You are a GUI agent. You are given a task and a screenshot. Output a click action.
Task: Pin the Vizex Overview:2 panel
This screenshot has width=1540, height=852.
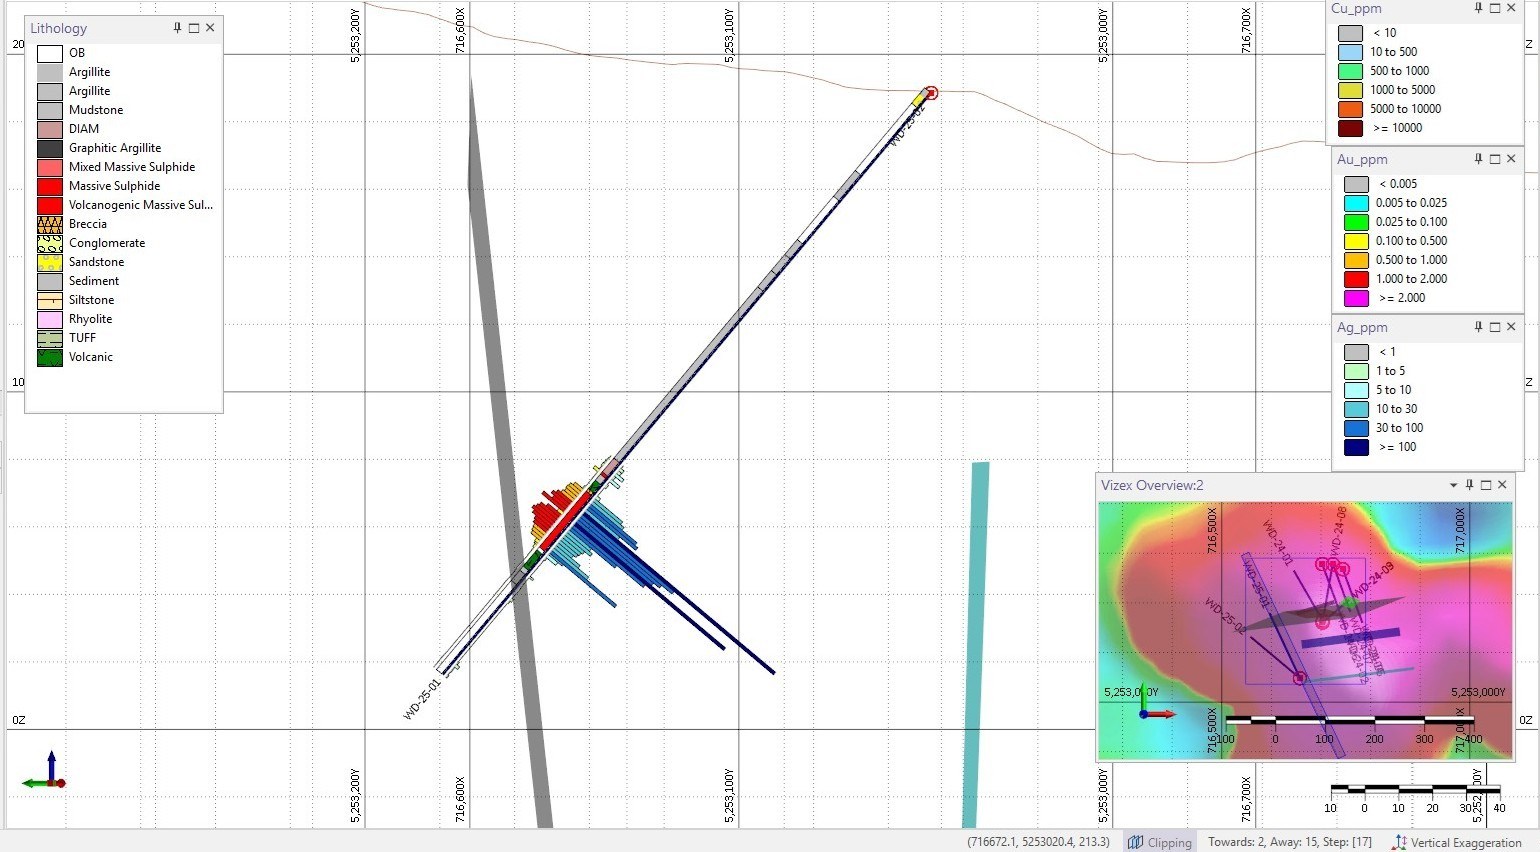coord(1469,485)
